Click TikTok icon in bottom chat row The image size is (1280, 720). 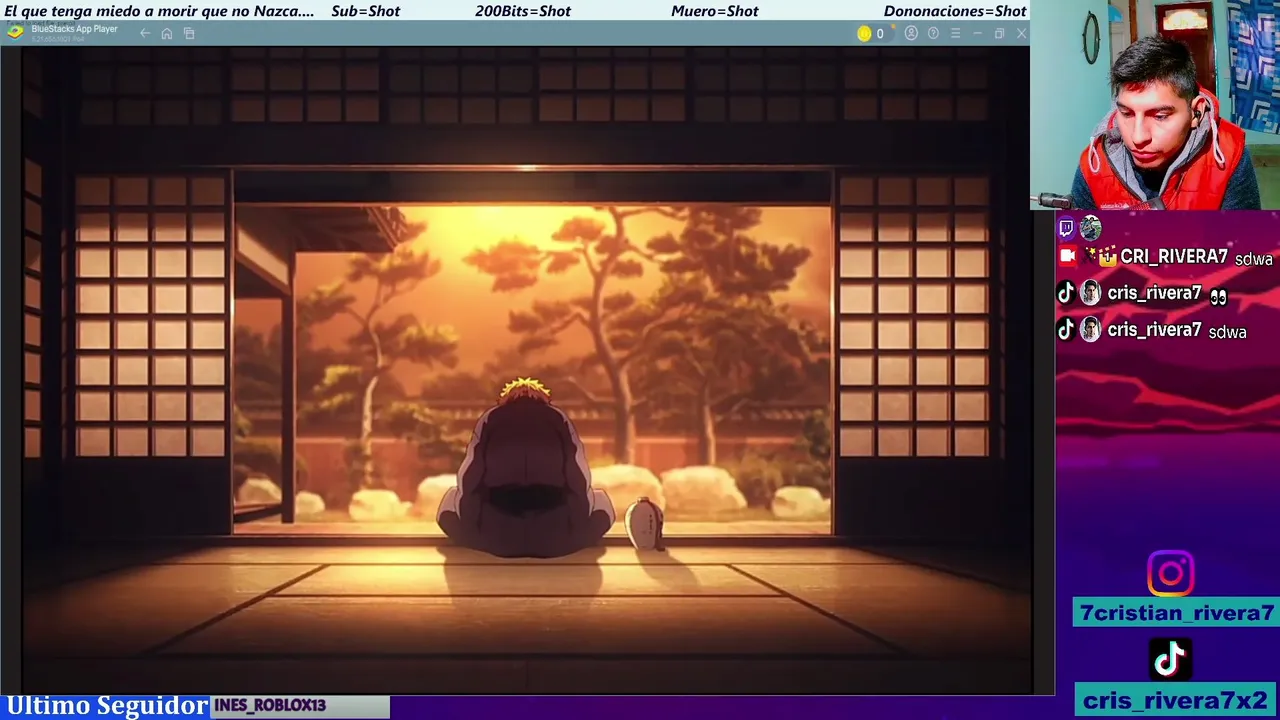click(1066, 330)
